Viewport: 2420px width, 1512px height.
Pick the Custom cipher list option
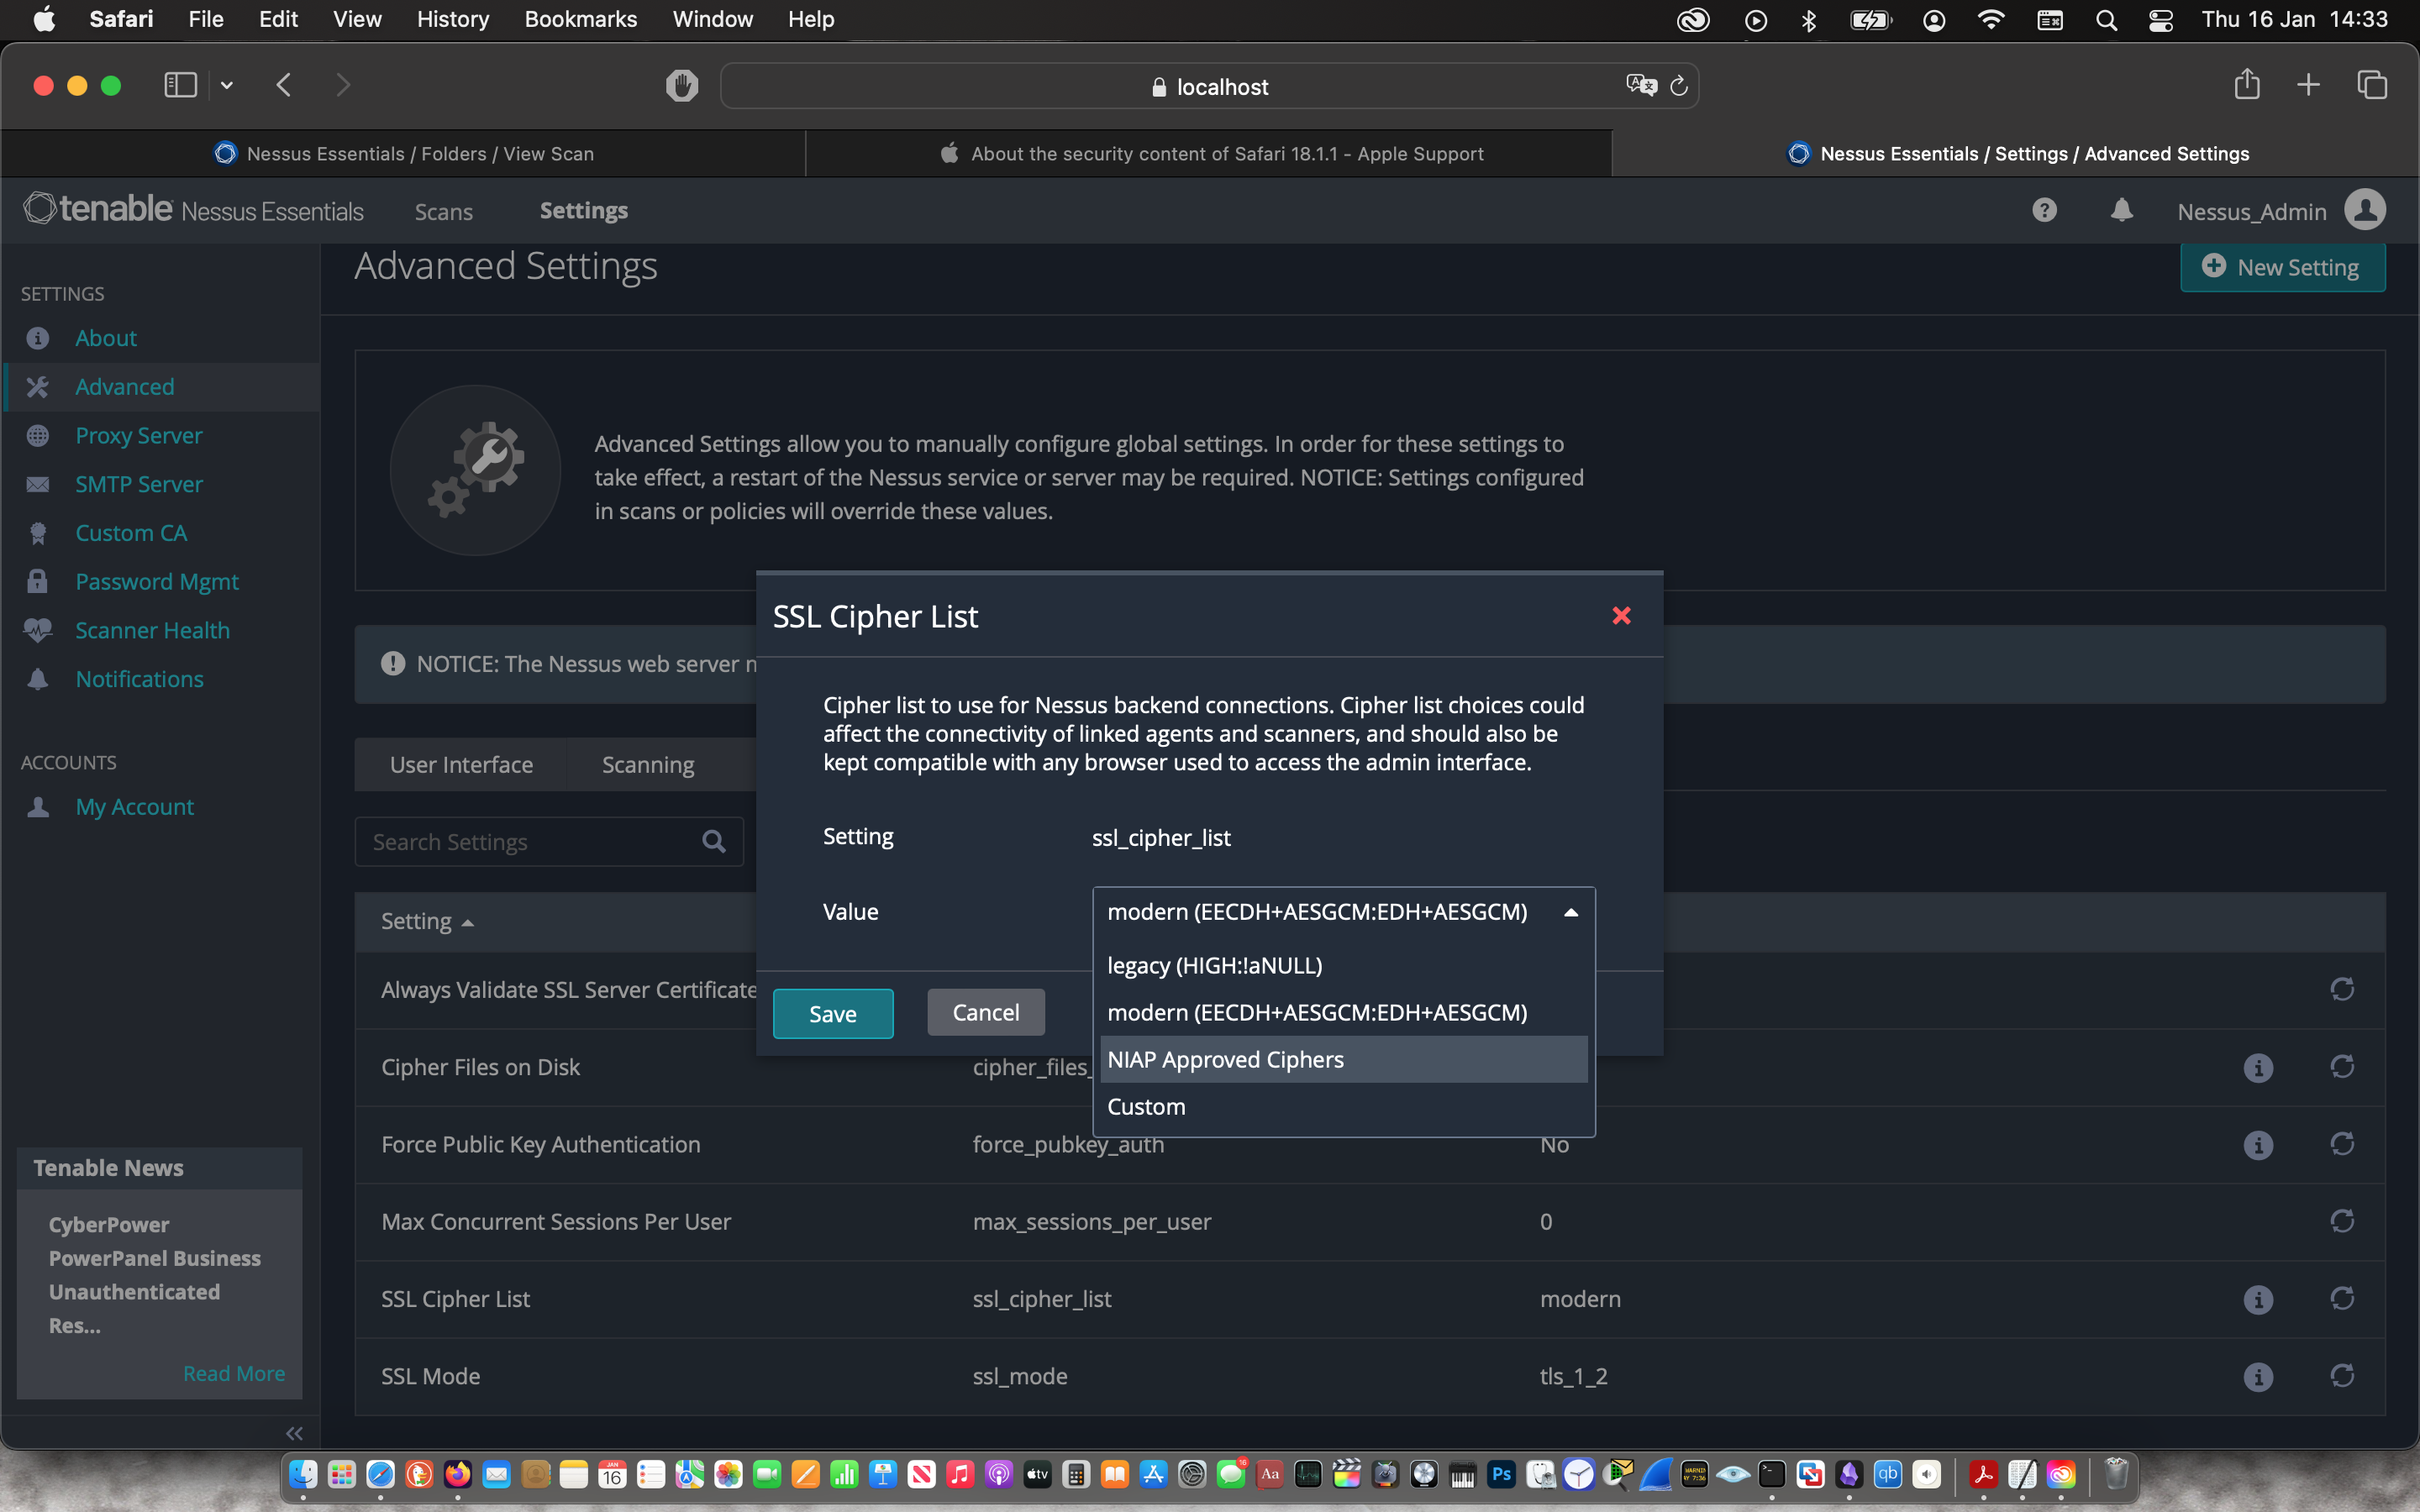click(x=1146, y=1107)
